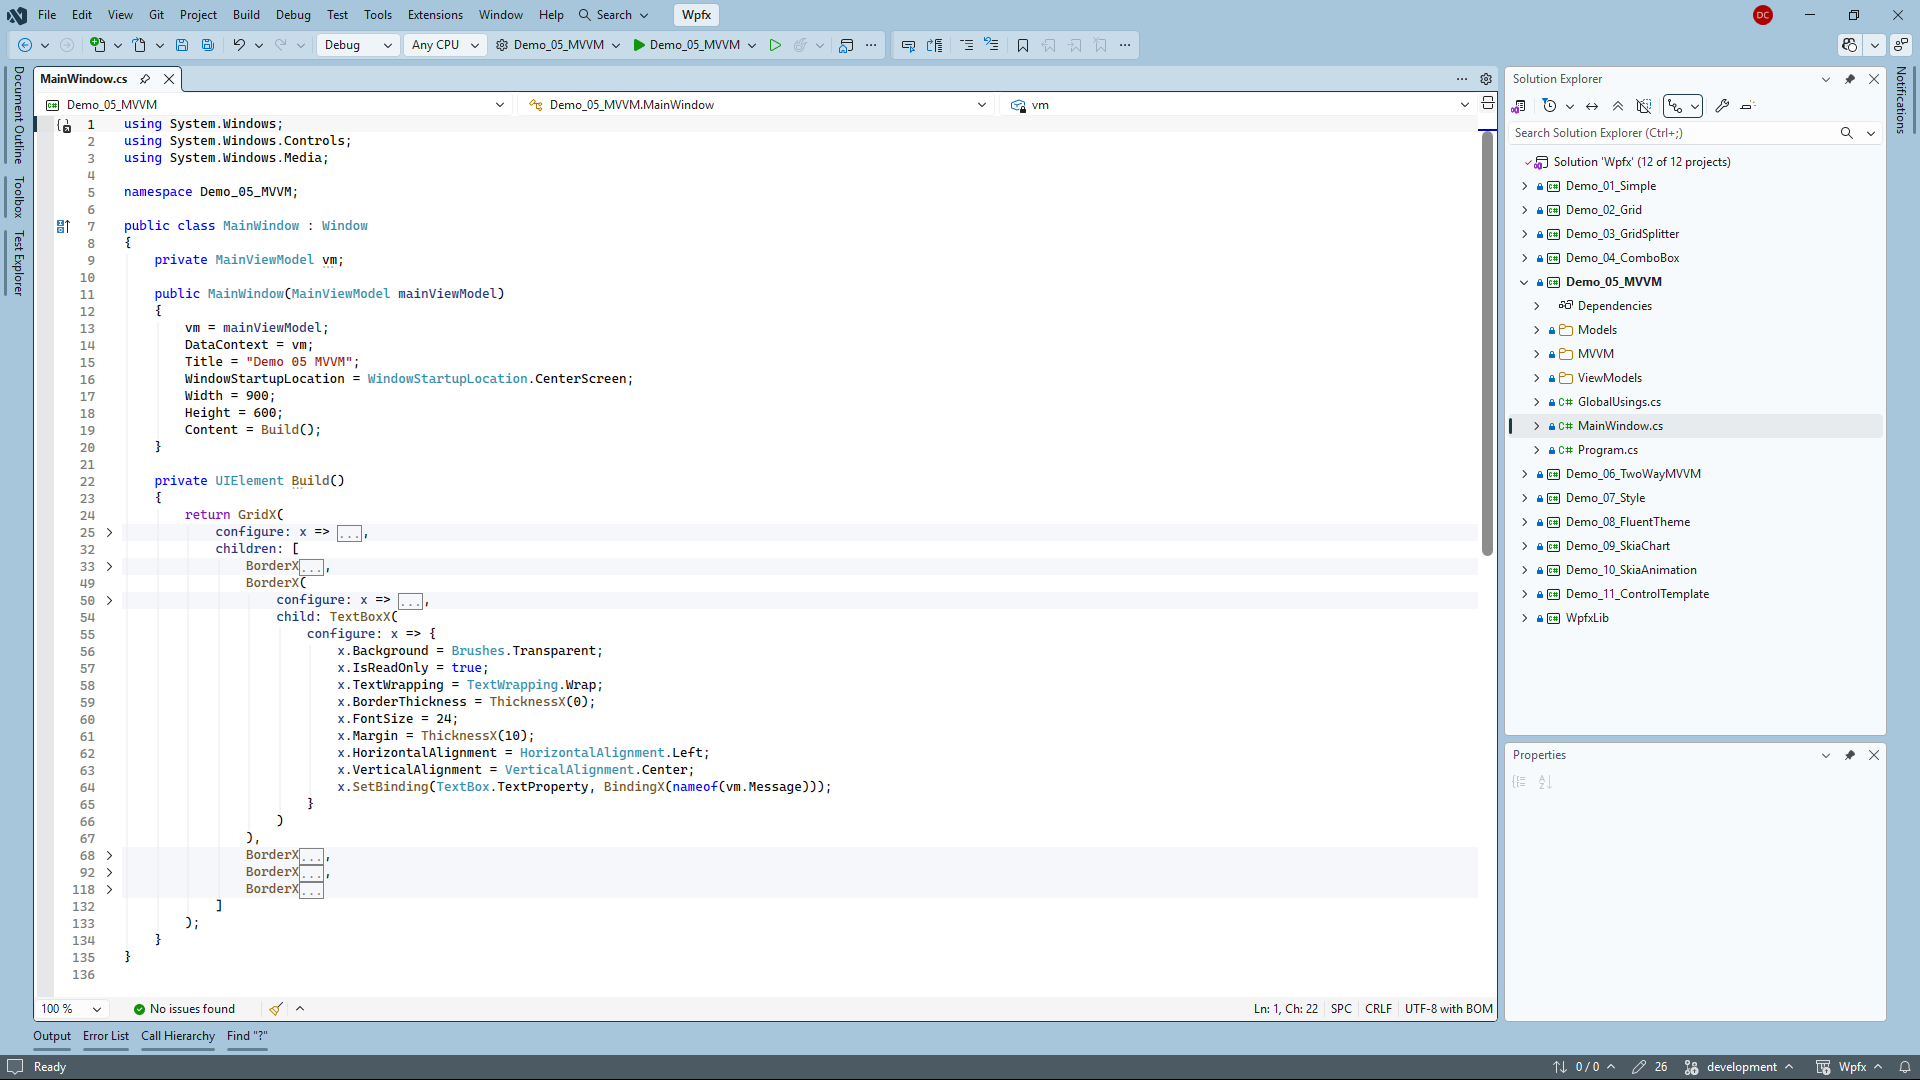Switch to the Error List tab
This screenshot has width=1920, height=1080.
(x=106, y=1036)
